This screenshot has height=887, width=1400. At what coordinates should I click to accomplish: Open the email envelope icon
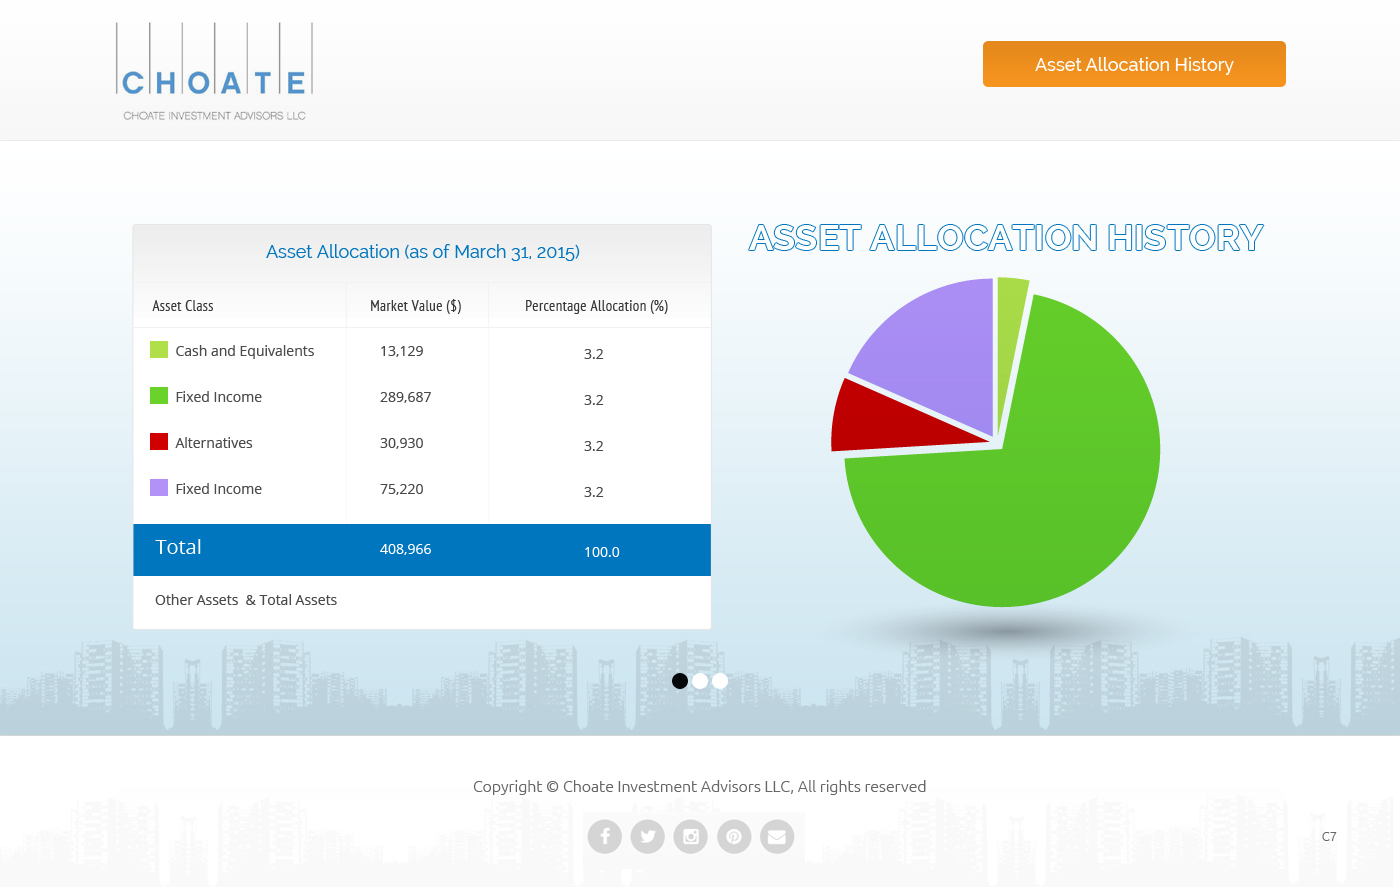[x=777, y=836]
